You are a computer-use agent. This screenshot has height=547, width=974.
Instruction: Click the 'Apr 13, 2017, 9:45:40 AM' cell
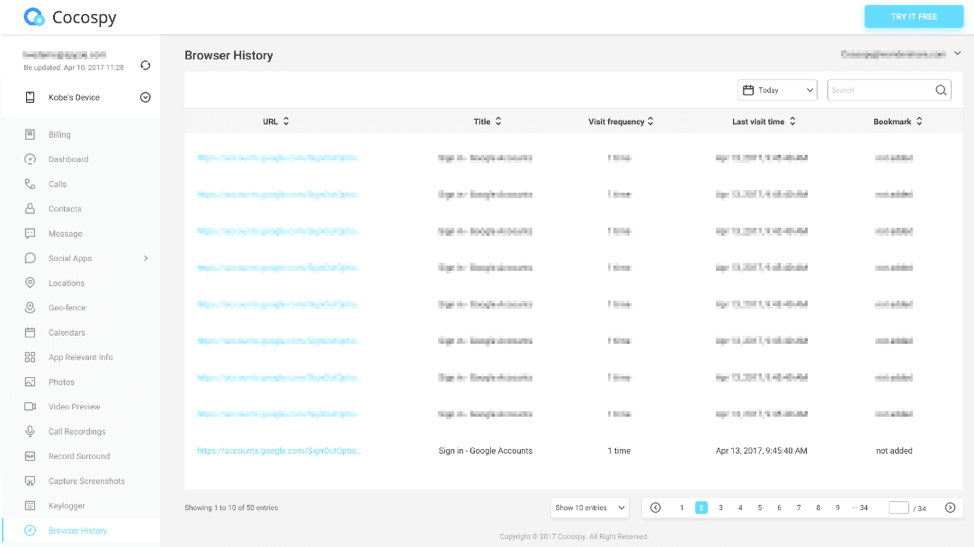pos(762,451)
